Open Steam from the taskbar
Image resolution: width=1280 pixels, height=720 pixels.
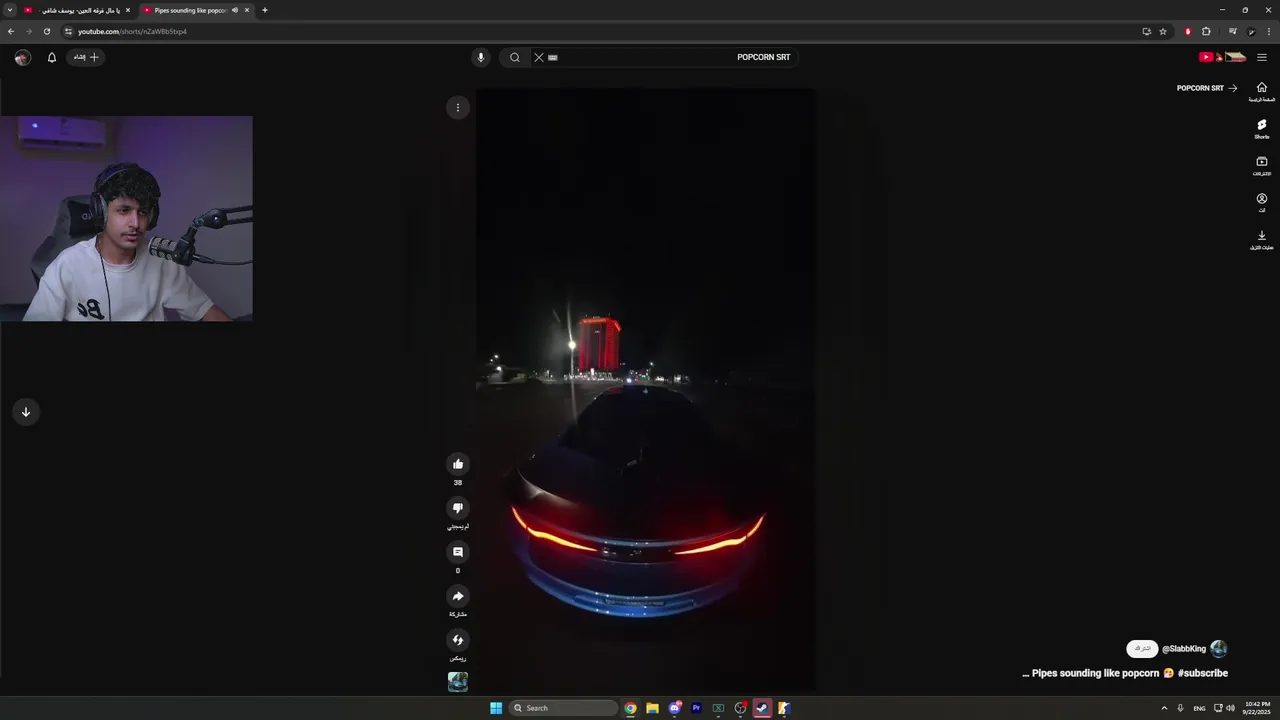762,708
